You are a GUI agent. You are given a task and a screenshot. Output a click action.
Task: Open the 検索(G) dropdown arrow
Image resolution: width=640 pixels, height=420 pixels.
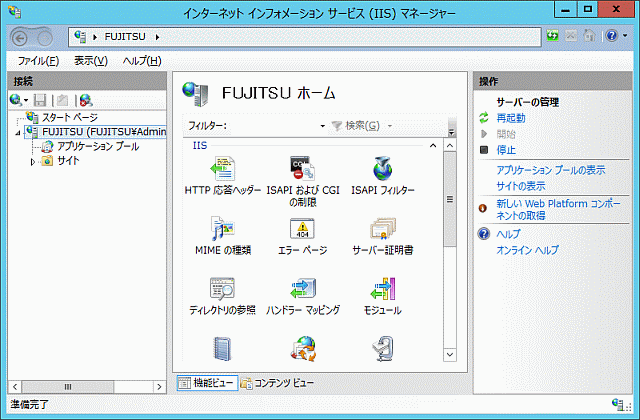click(x=390, y=126)
